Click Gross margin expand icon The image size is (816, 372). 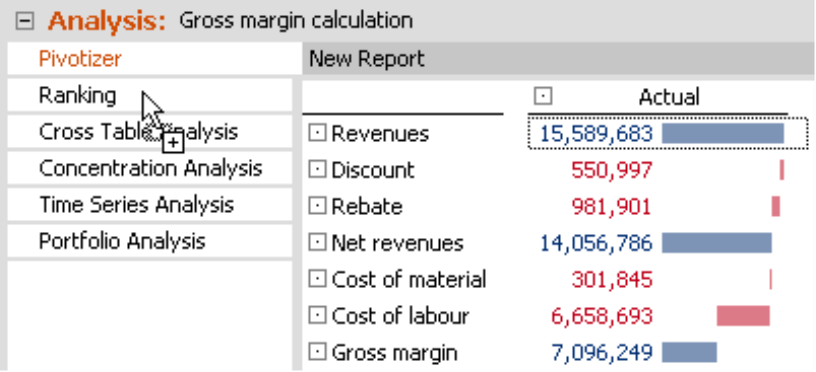point(317,352)
